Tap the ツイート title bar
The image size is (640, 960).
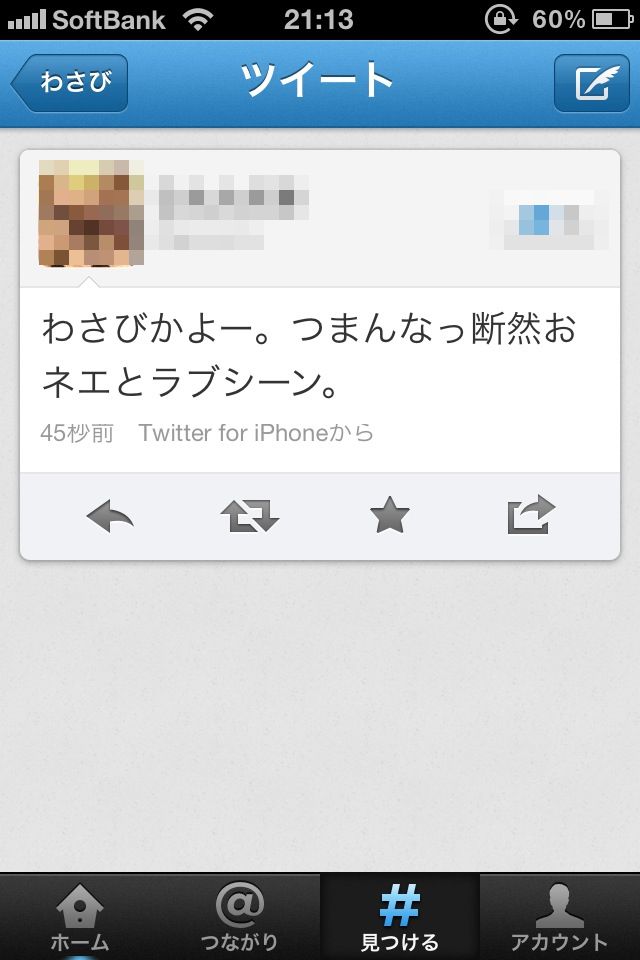point(317,80)
